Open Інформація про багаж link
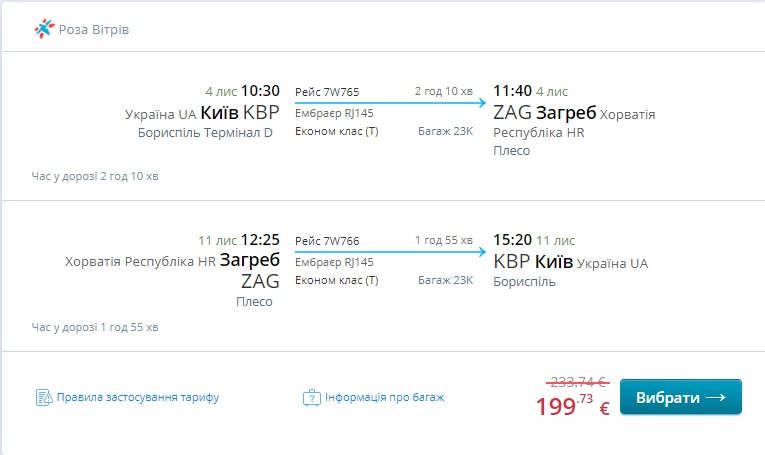The image size is (765, 455). [x=384, y=397]
